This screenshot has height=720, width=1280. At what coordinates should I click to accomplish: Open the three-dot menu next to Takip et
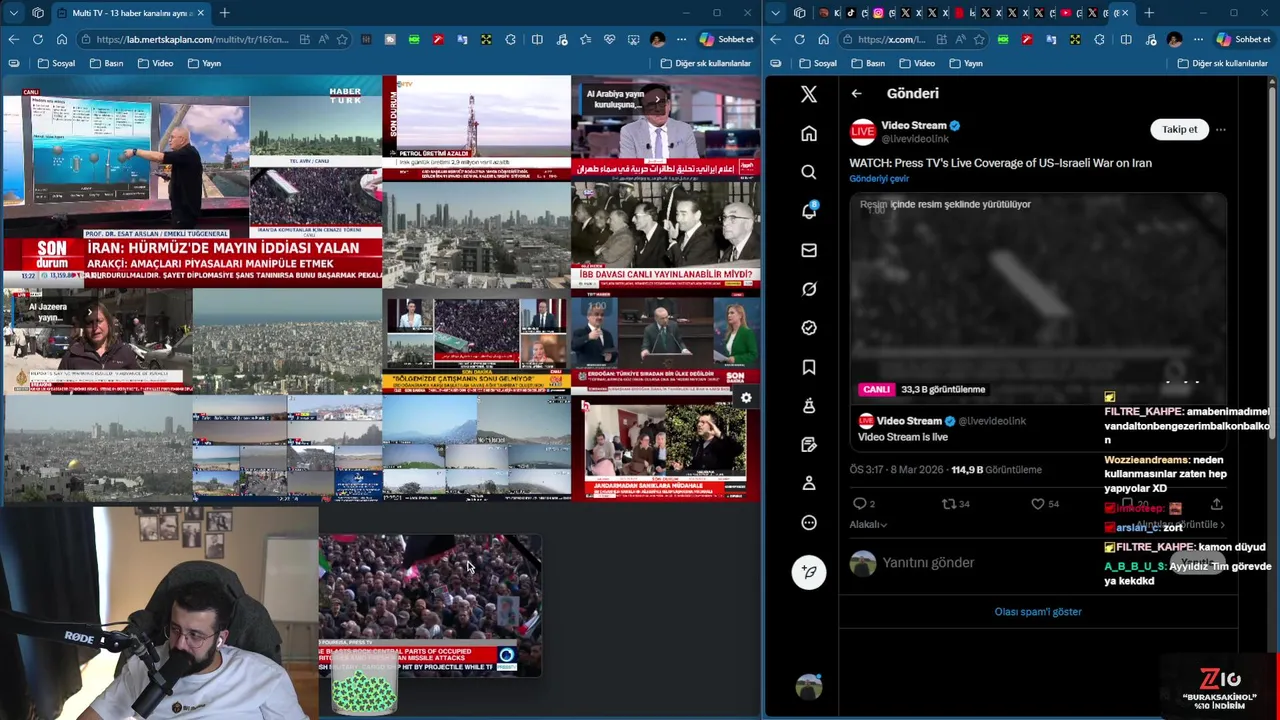pyautogui.click(x=1220, y=129)
